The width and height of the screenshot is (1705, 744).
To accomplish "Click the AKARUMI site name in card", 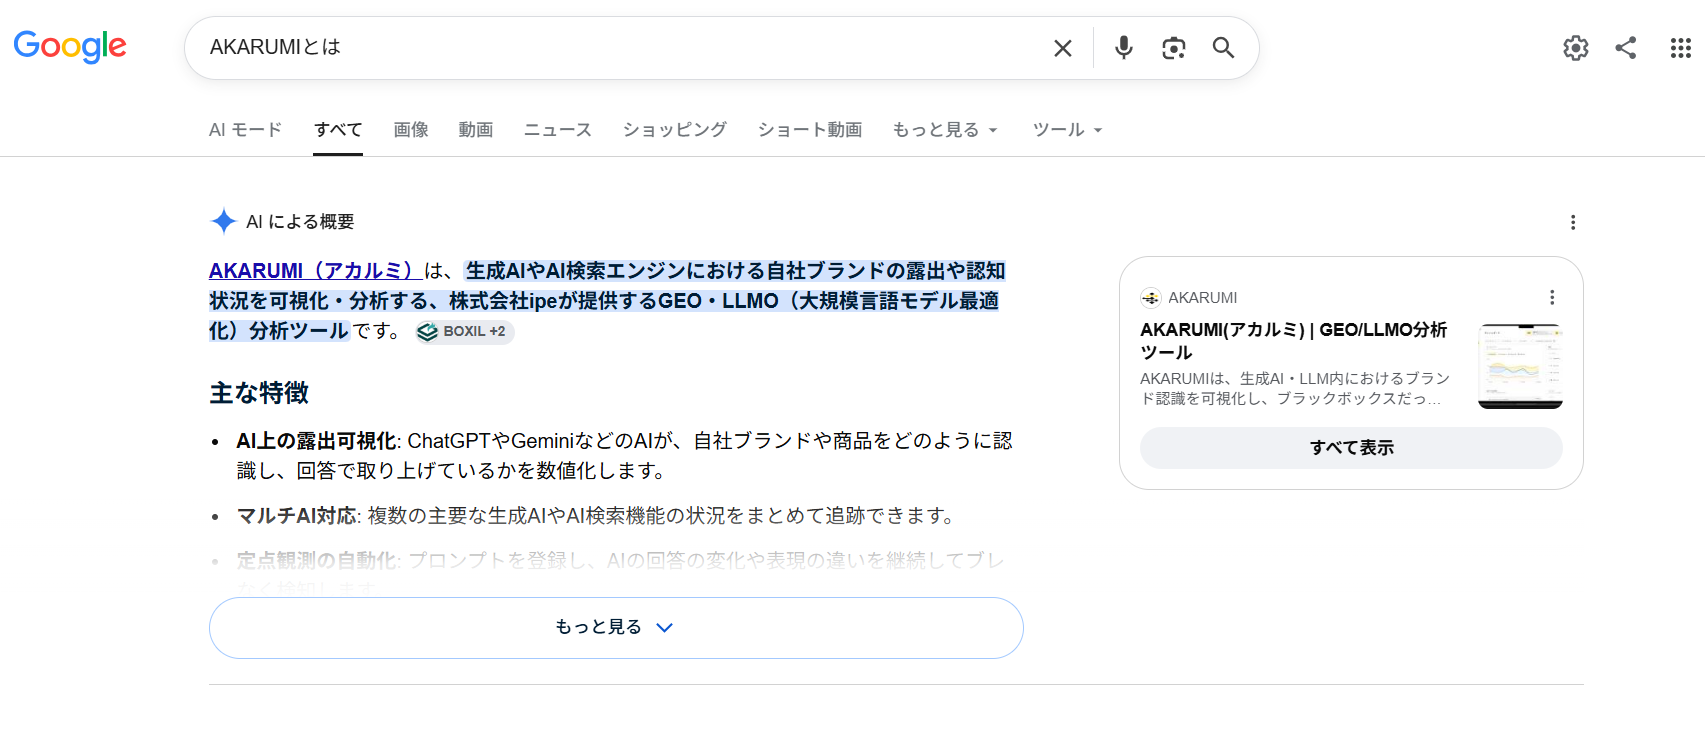I will coord(1203,298).
